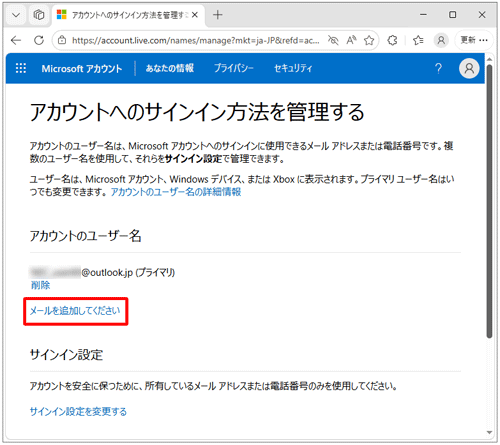Open the 更新 settings menu button
500x445 pixels.
pos(474,40)
